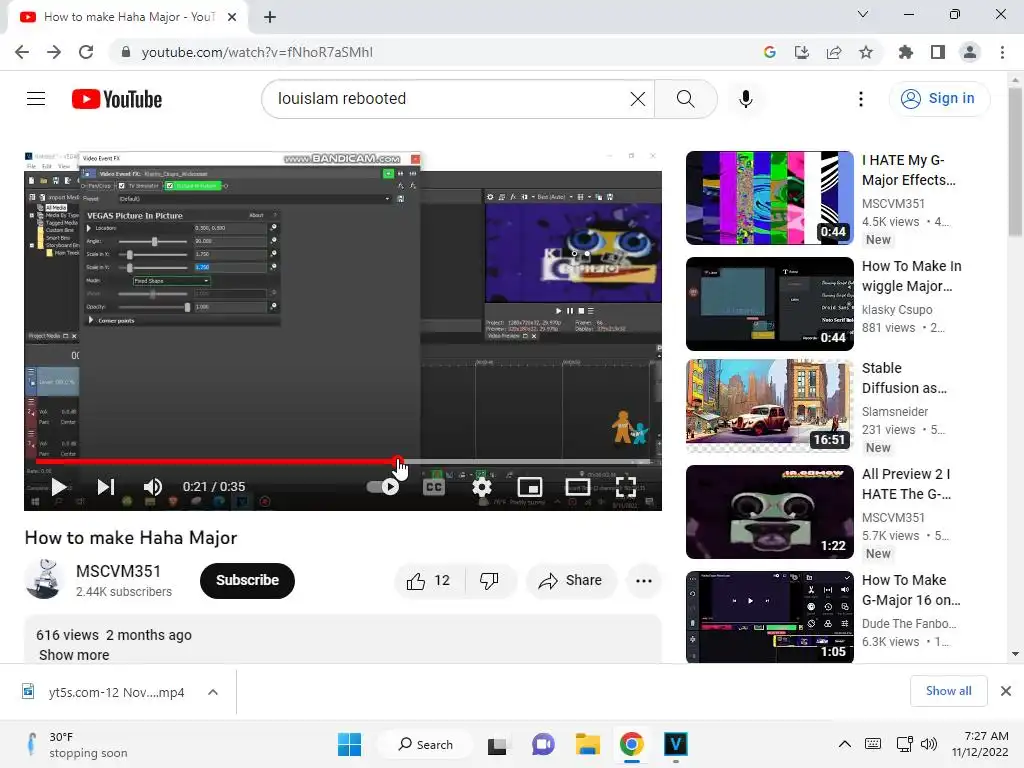Image resolution: width=1024 pixels, height=768 pixels.
Task: Close the How to make Haha Major tab
Action: [x=232, y=17]
